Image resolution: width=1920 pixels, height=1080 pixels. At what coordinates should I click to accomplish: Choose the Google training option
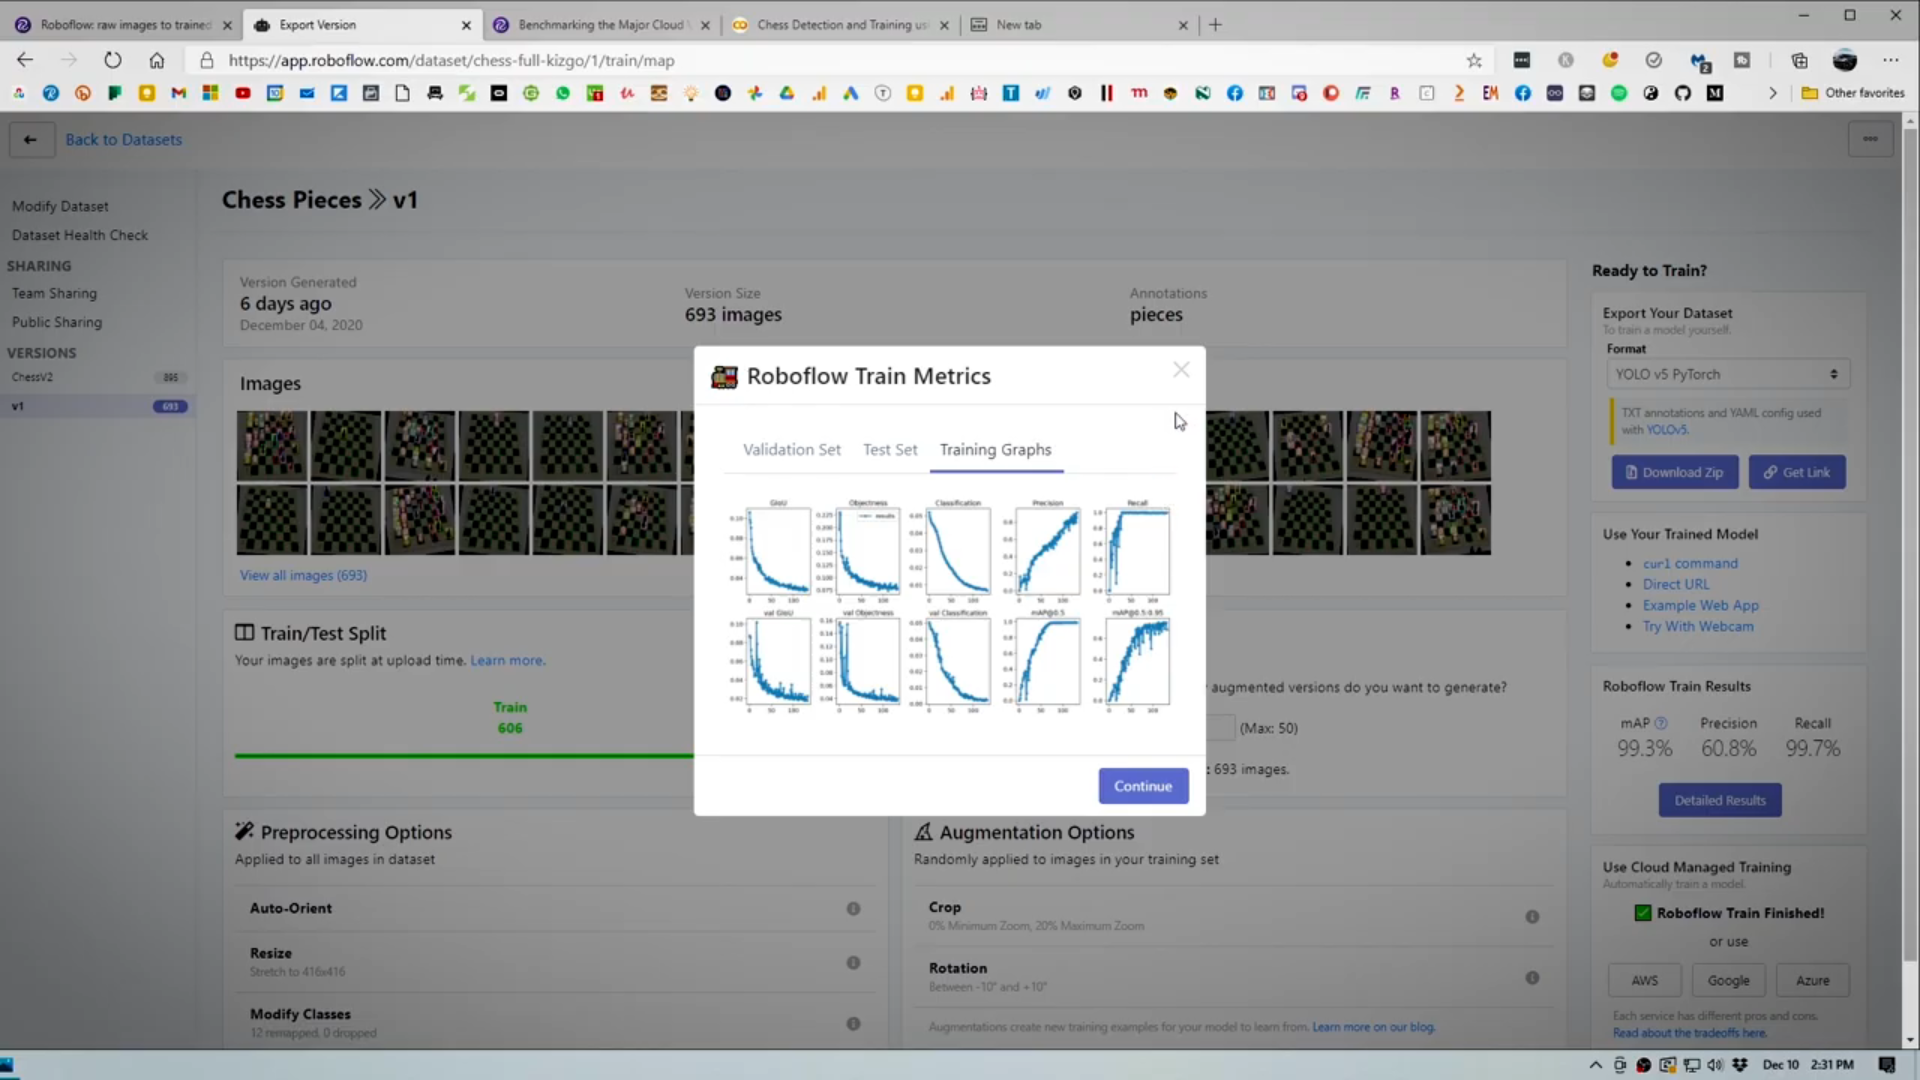coord(1728,980)
